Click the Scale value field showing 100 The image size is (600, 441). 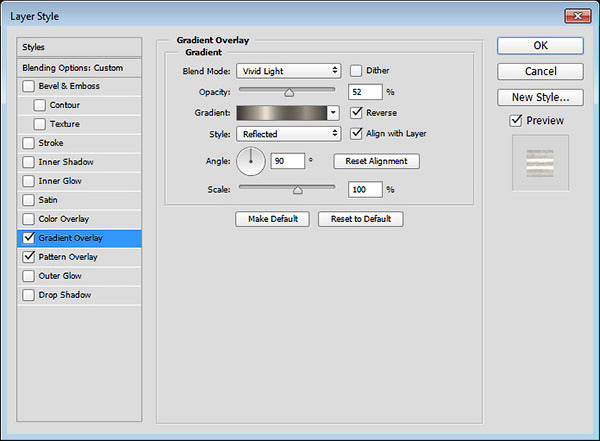[365, 189]
